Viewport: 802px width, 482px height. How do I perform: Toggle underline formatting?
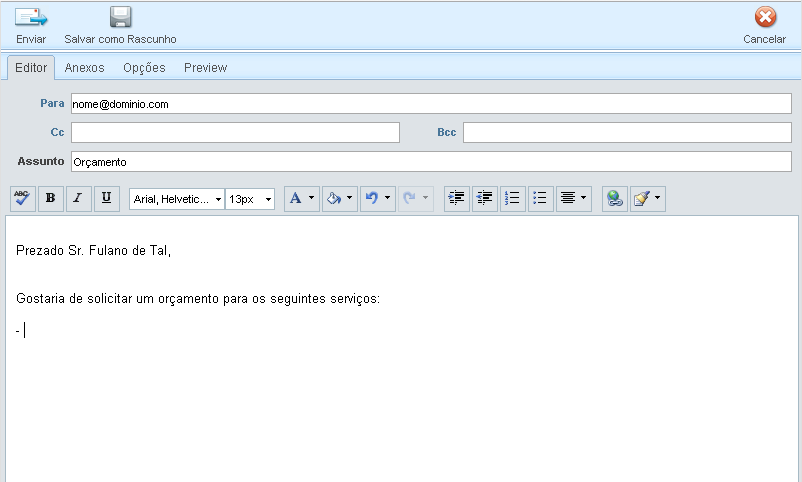click(x=107, y=198)
